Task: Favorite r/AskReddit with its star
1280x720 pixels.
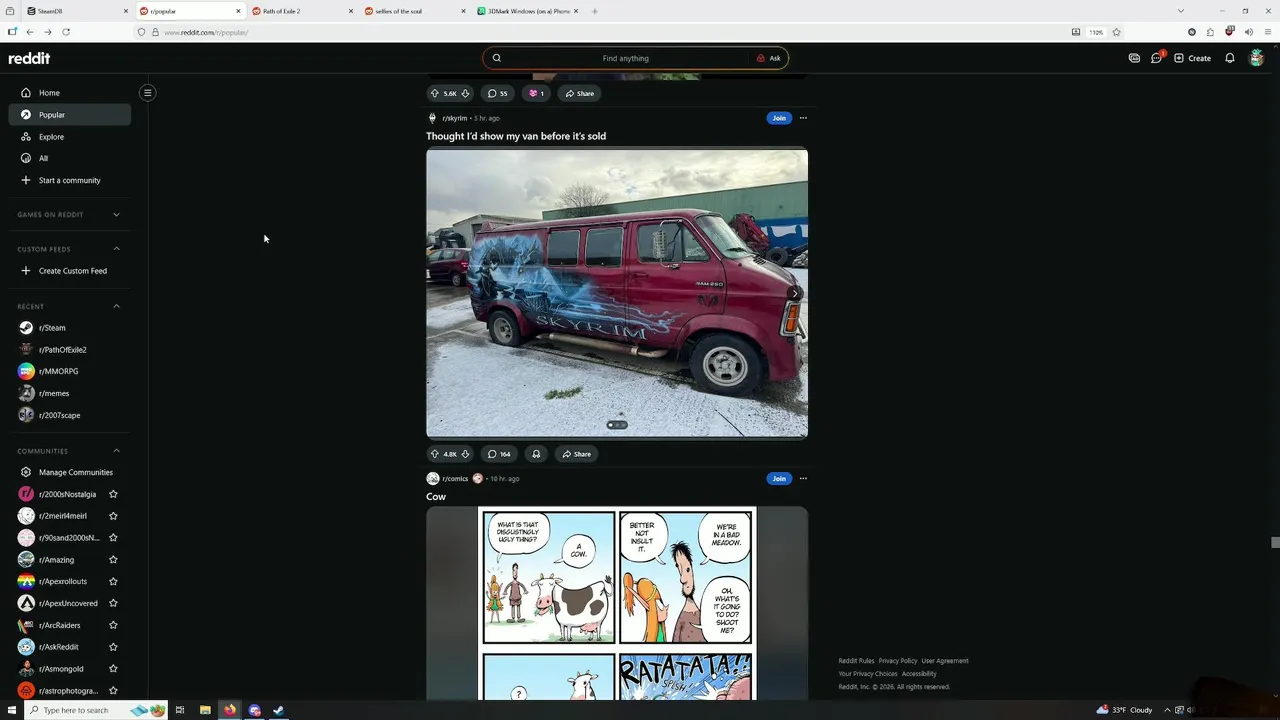Action: tap(113, 647)
